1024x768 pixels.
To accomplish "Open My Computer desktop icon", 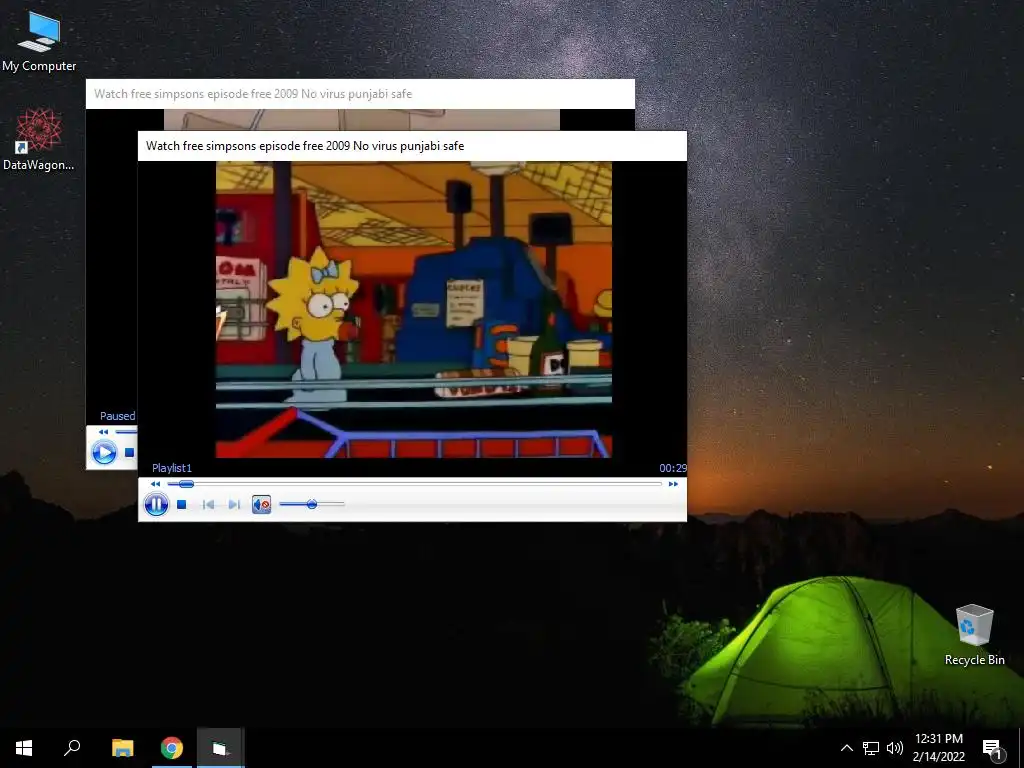I will (39, 41).
